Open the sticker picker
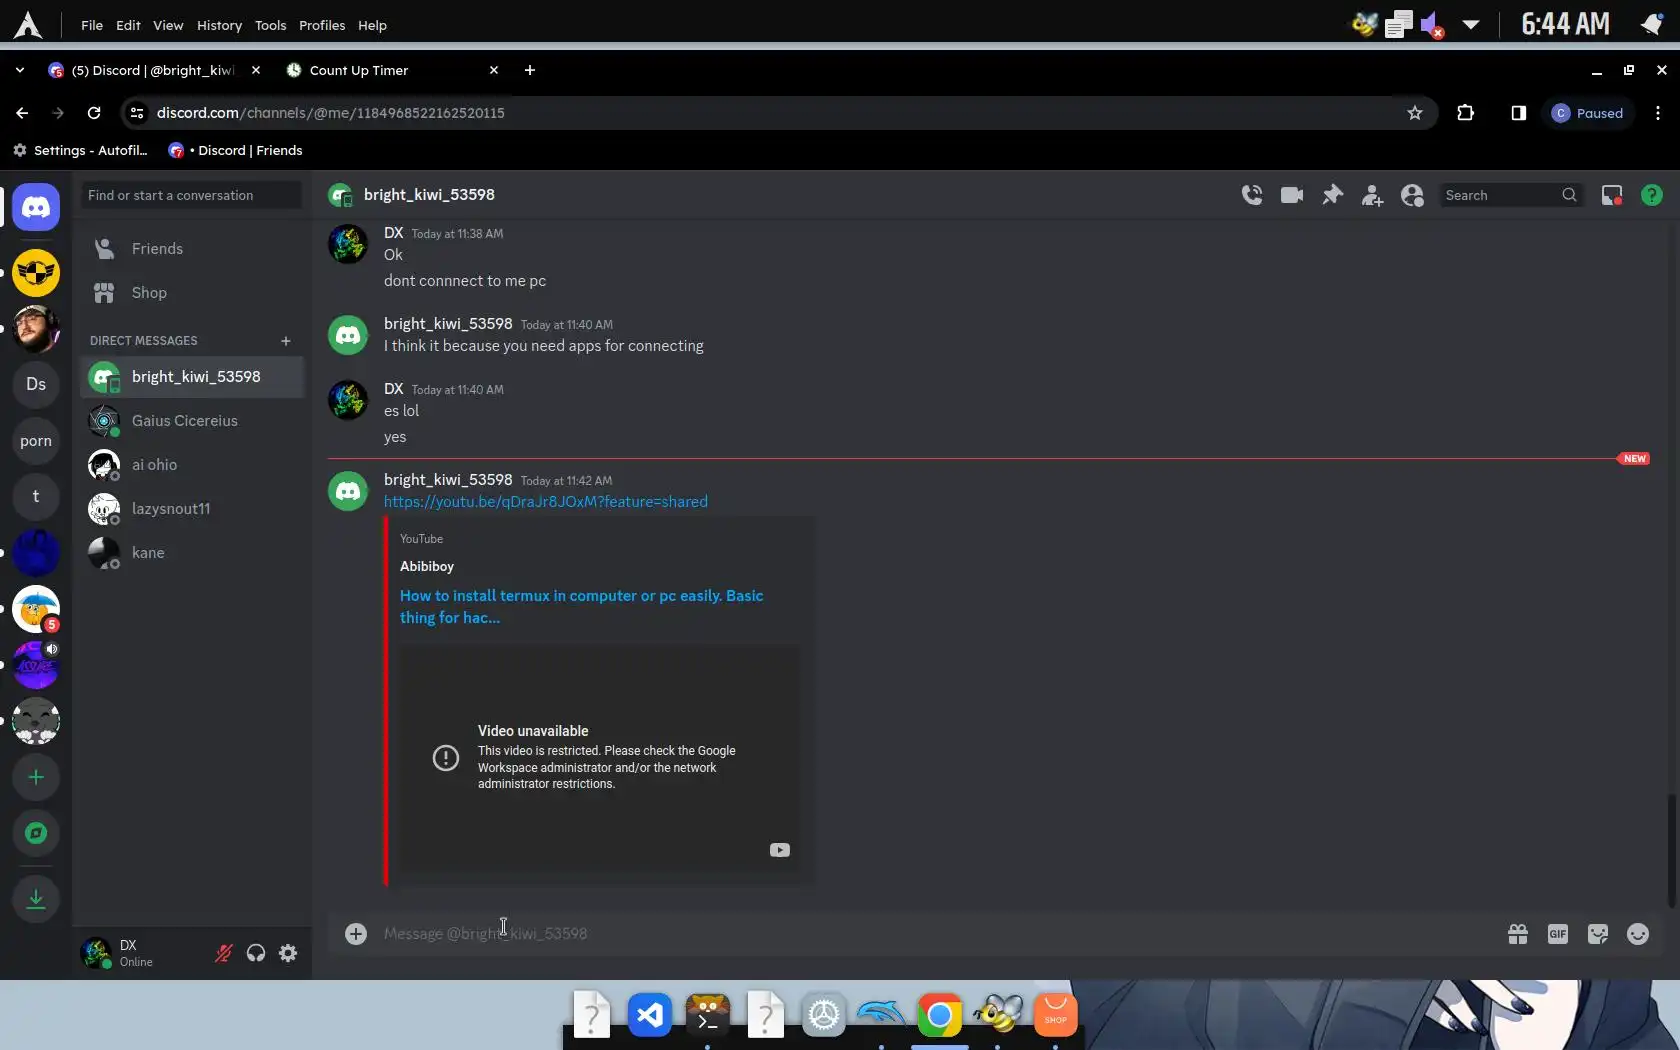 click(x=1598, y=933)
